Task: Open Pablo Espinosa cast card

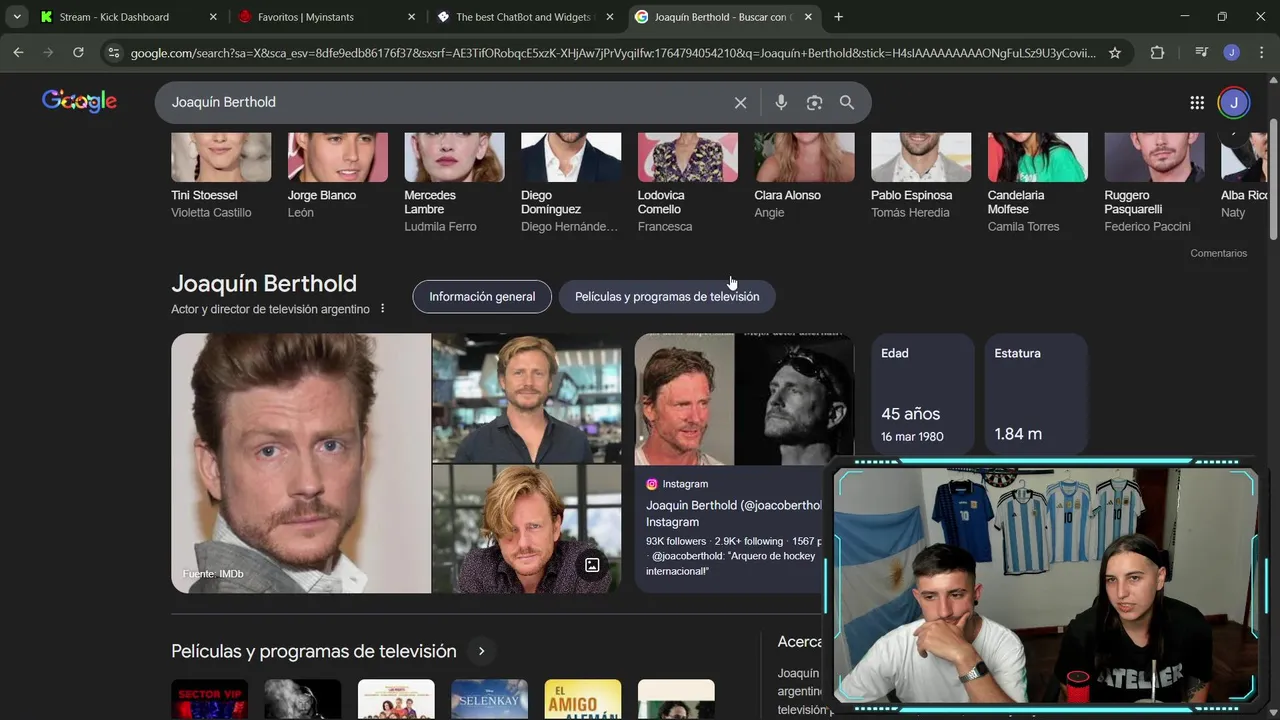Action: pyautogui.click(x=921, y=176)
